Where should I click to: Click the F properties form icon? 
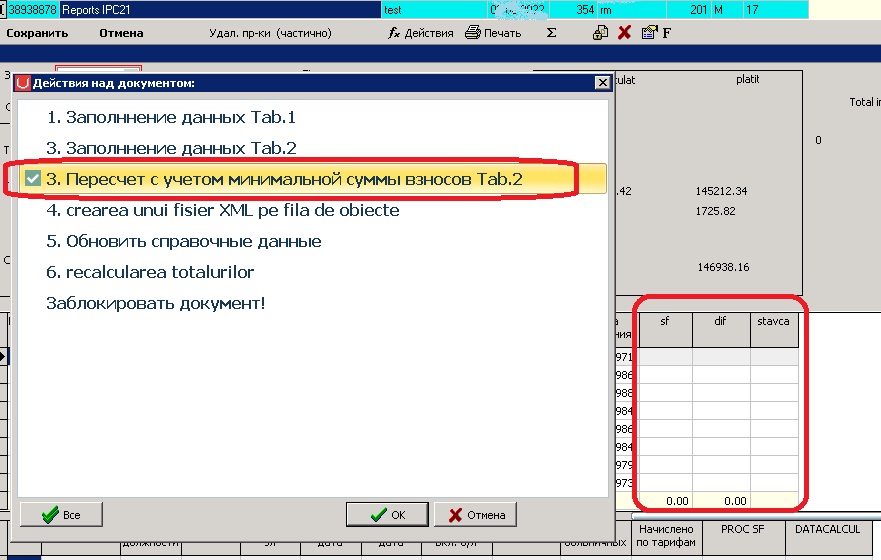(656, 33)
